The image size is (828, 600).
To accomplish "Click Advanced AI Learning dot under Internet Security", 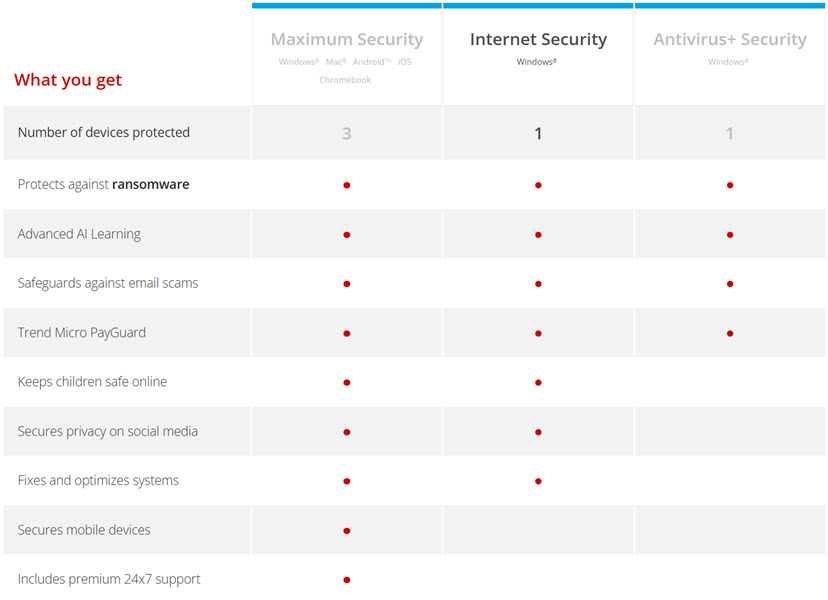I will (538, 235).
